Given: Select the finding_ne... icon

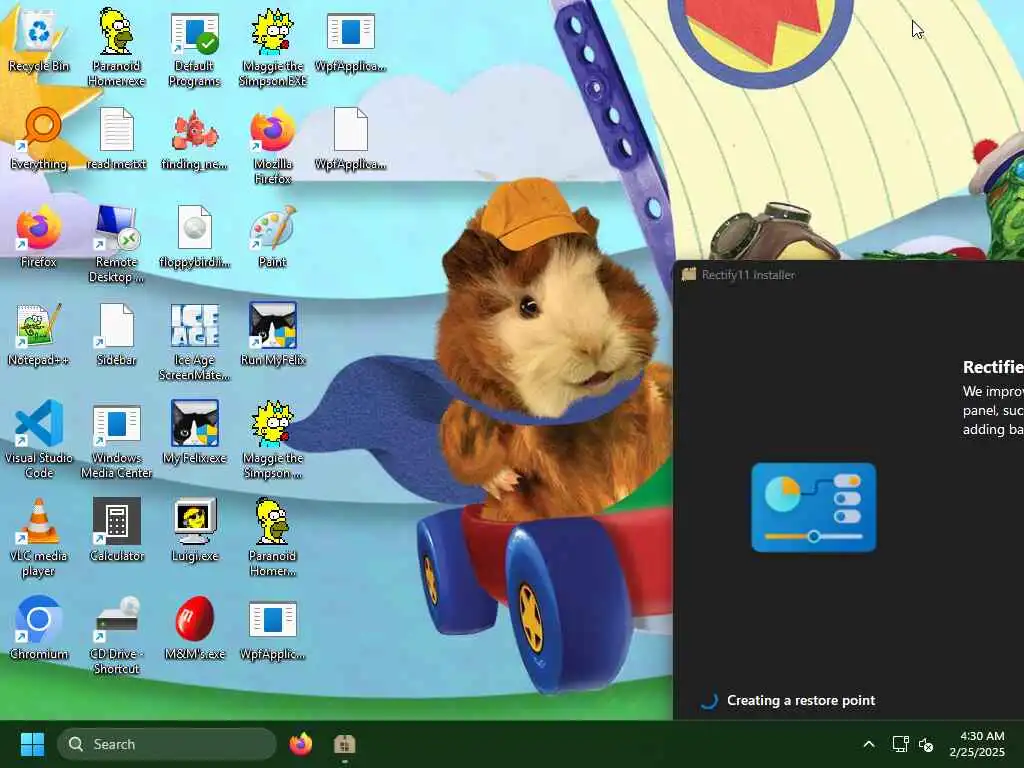Looking at the screenshot, I should [x=194, y=138].
